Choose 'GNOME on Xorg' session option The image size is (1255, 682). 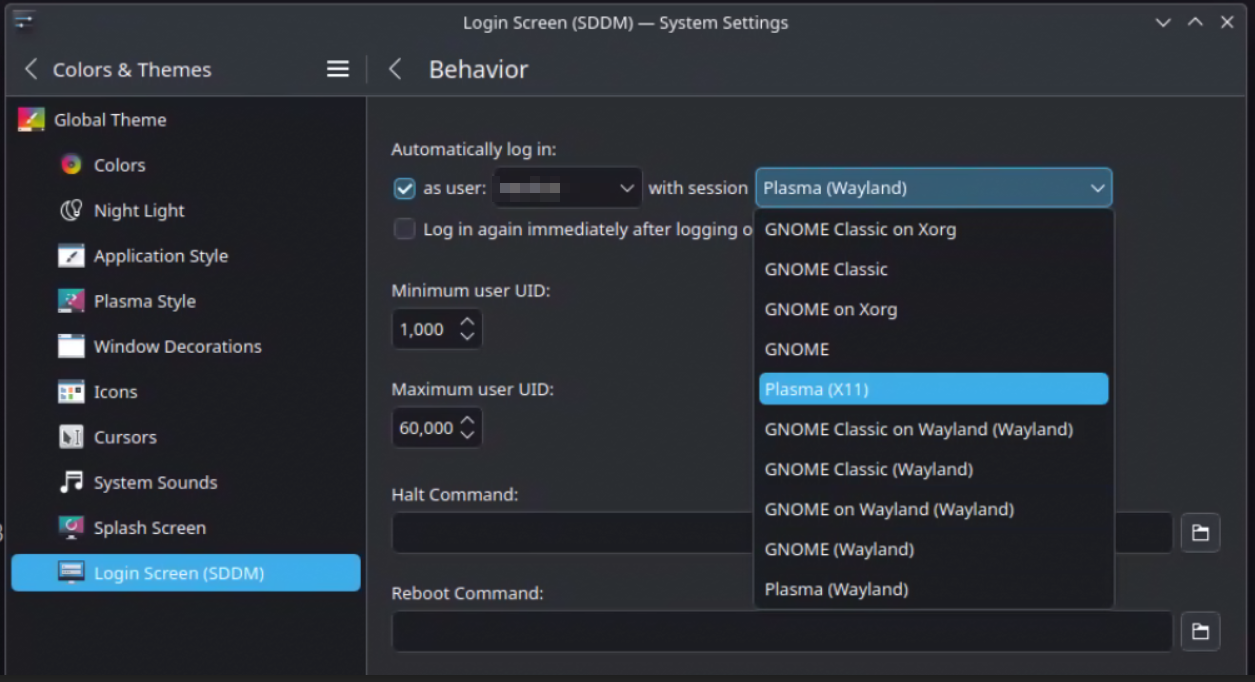pos(830,309)
